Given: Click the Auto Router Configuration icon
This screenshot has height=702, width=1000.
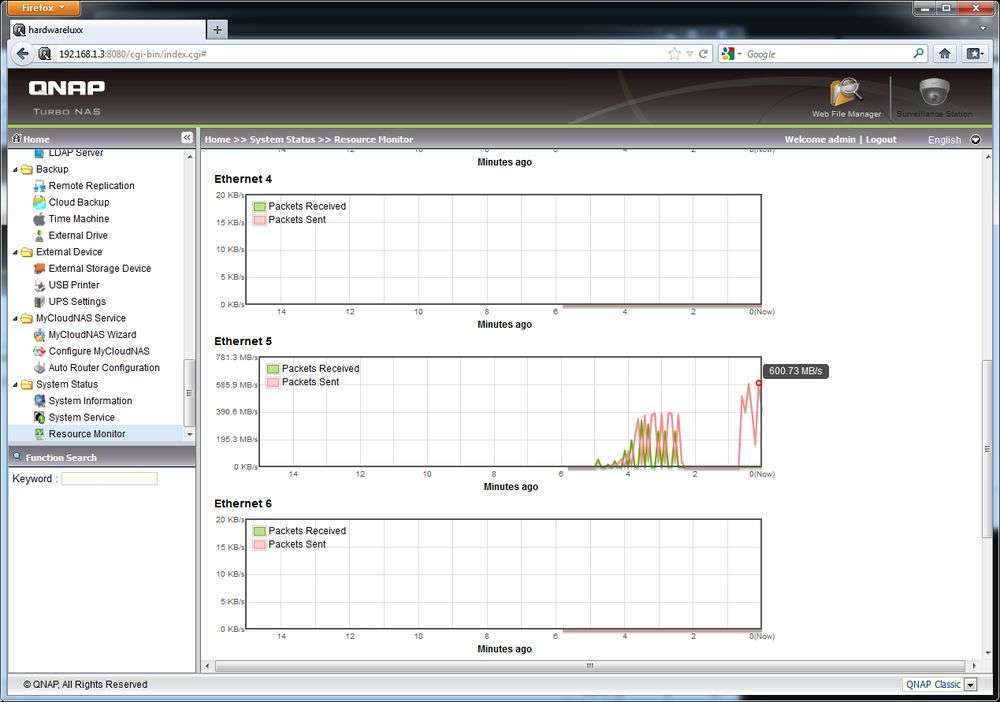Looking at the screenshot, I should (x=40, y=369).
